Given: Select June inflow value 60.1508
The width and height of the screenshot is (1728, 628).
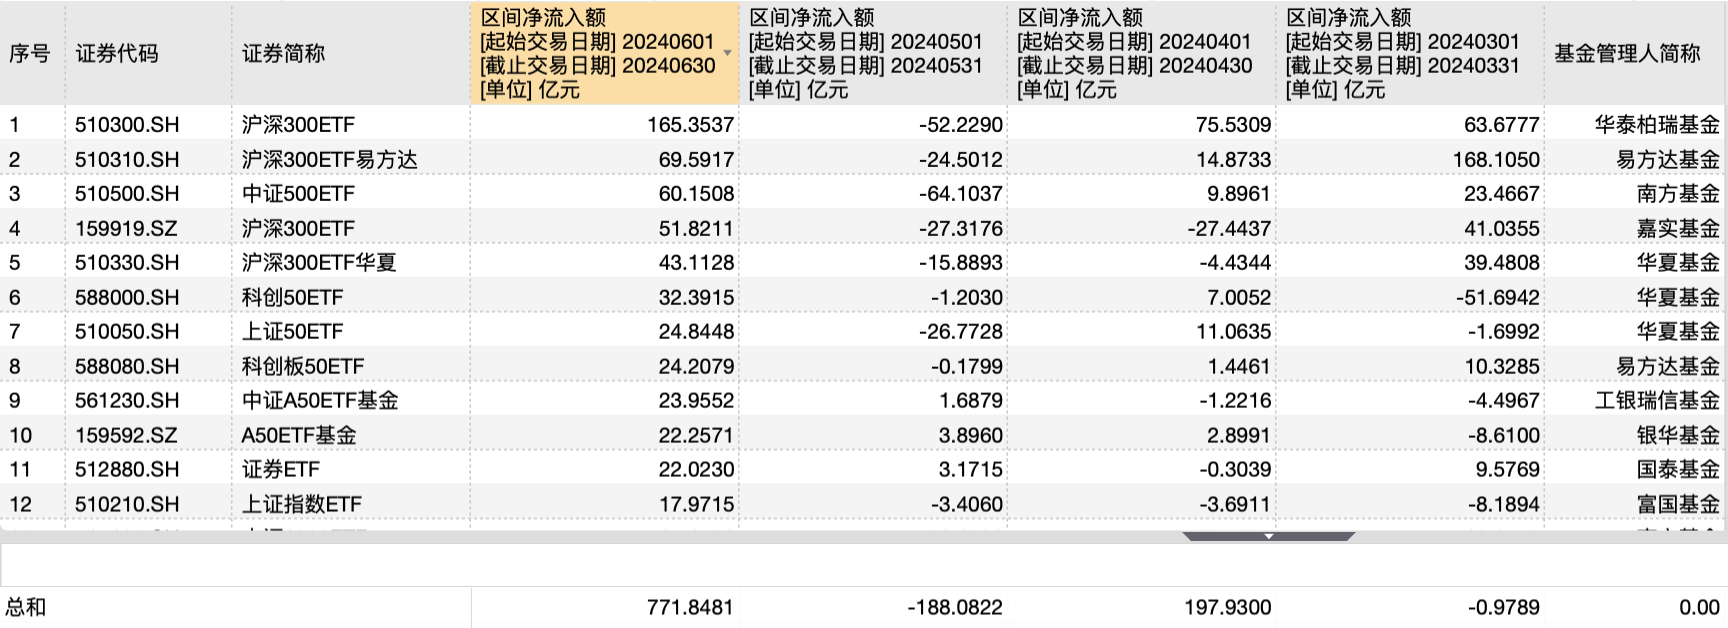Looking at the screenshot, I should (696, 193).
